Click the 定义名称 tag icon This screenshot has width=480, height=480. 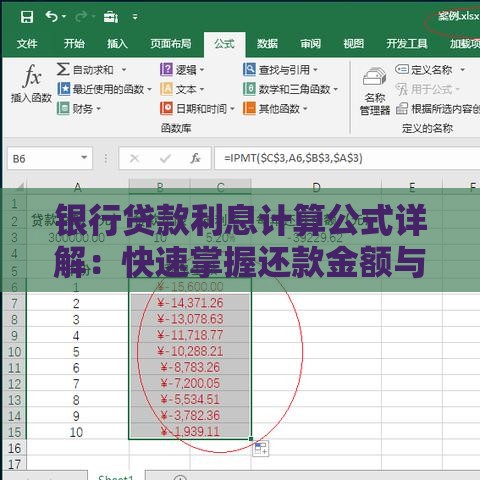tap(402, 69)
